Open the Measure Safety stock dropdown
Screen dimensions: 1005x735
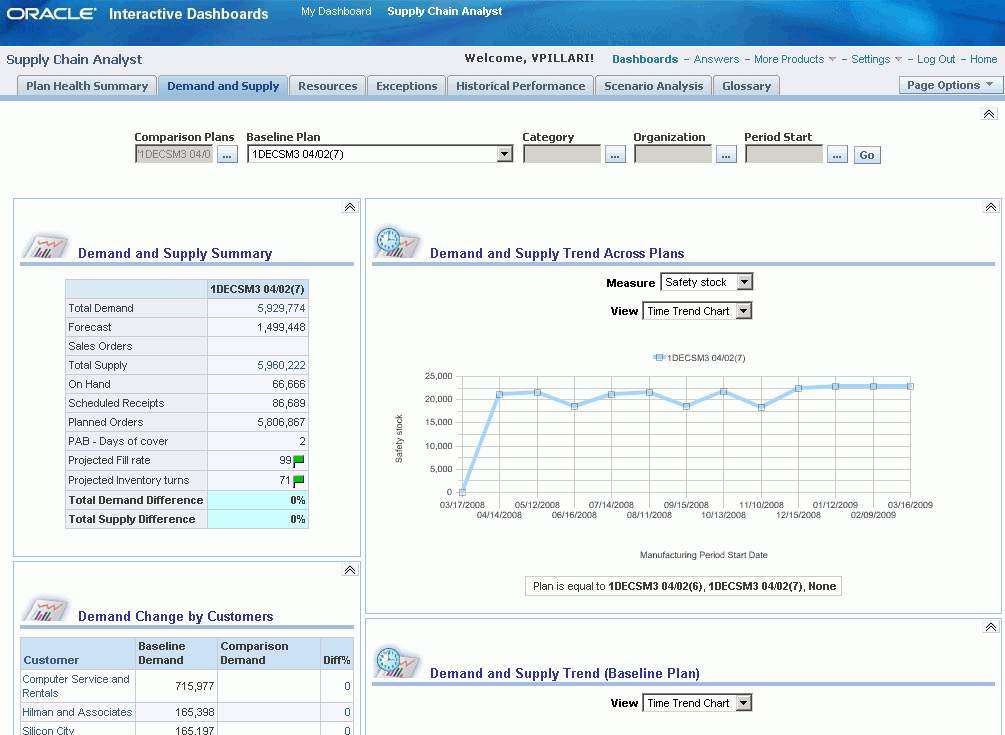(744, 282)
